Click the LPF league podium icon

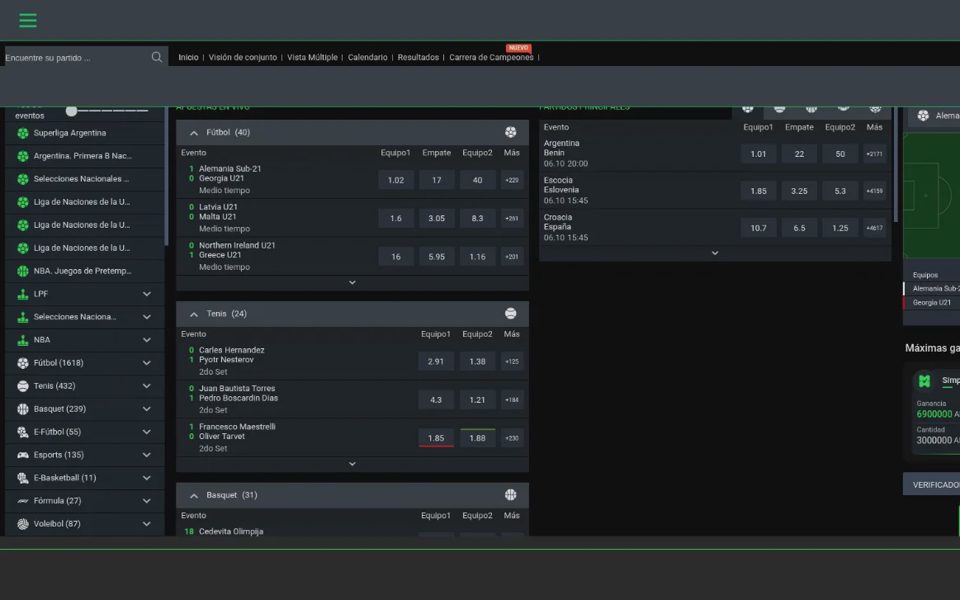23,294
